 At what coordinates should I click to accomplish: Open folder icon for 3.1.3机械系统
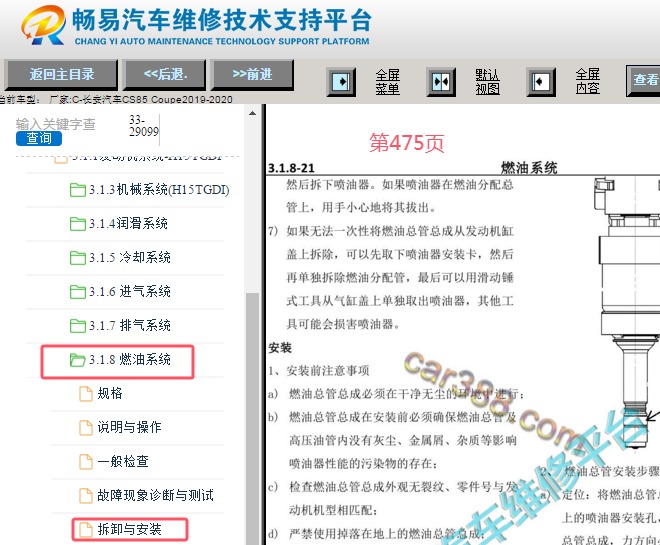77,189
